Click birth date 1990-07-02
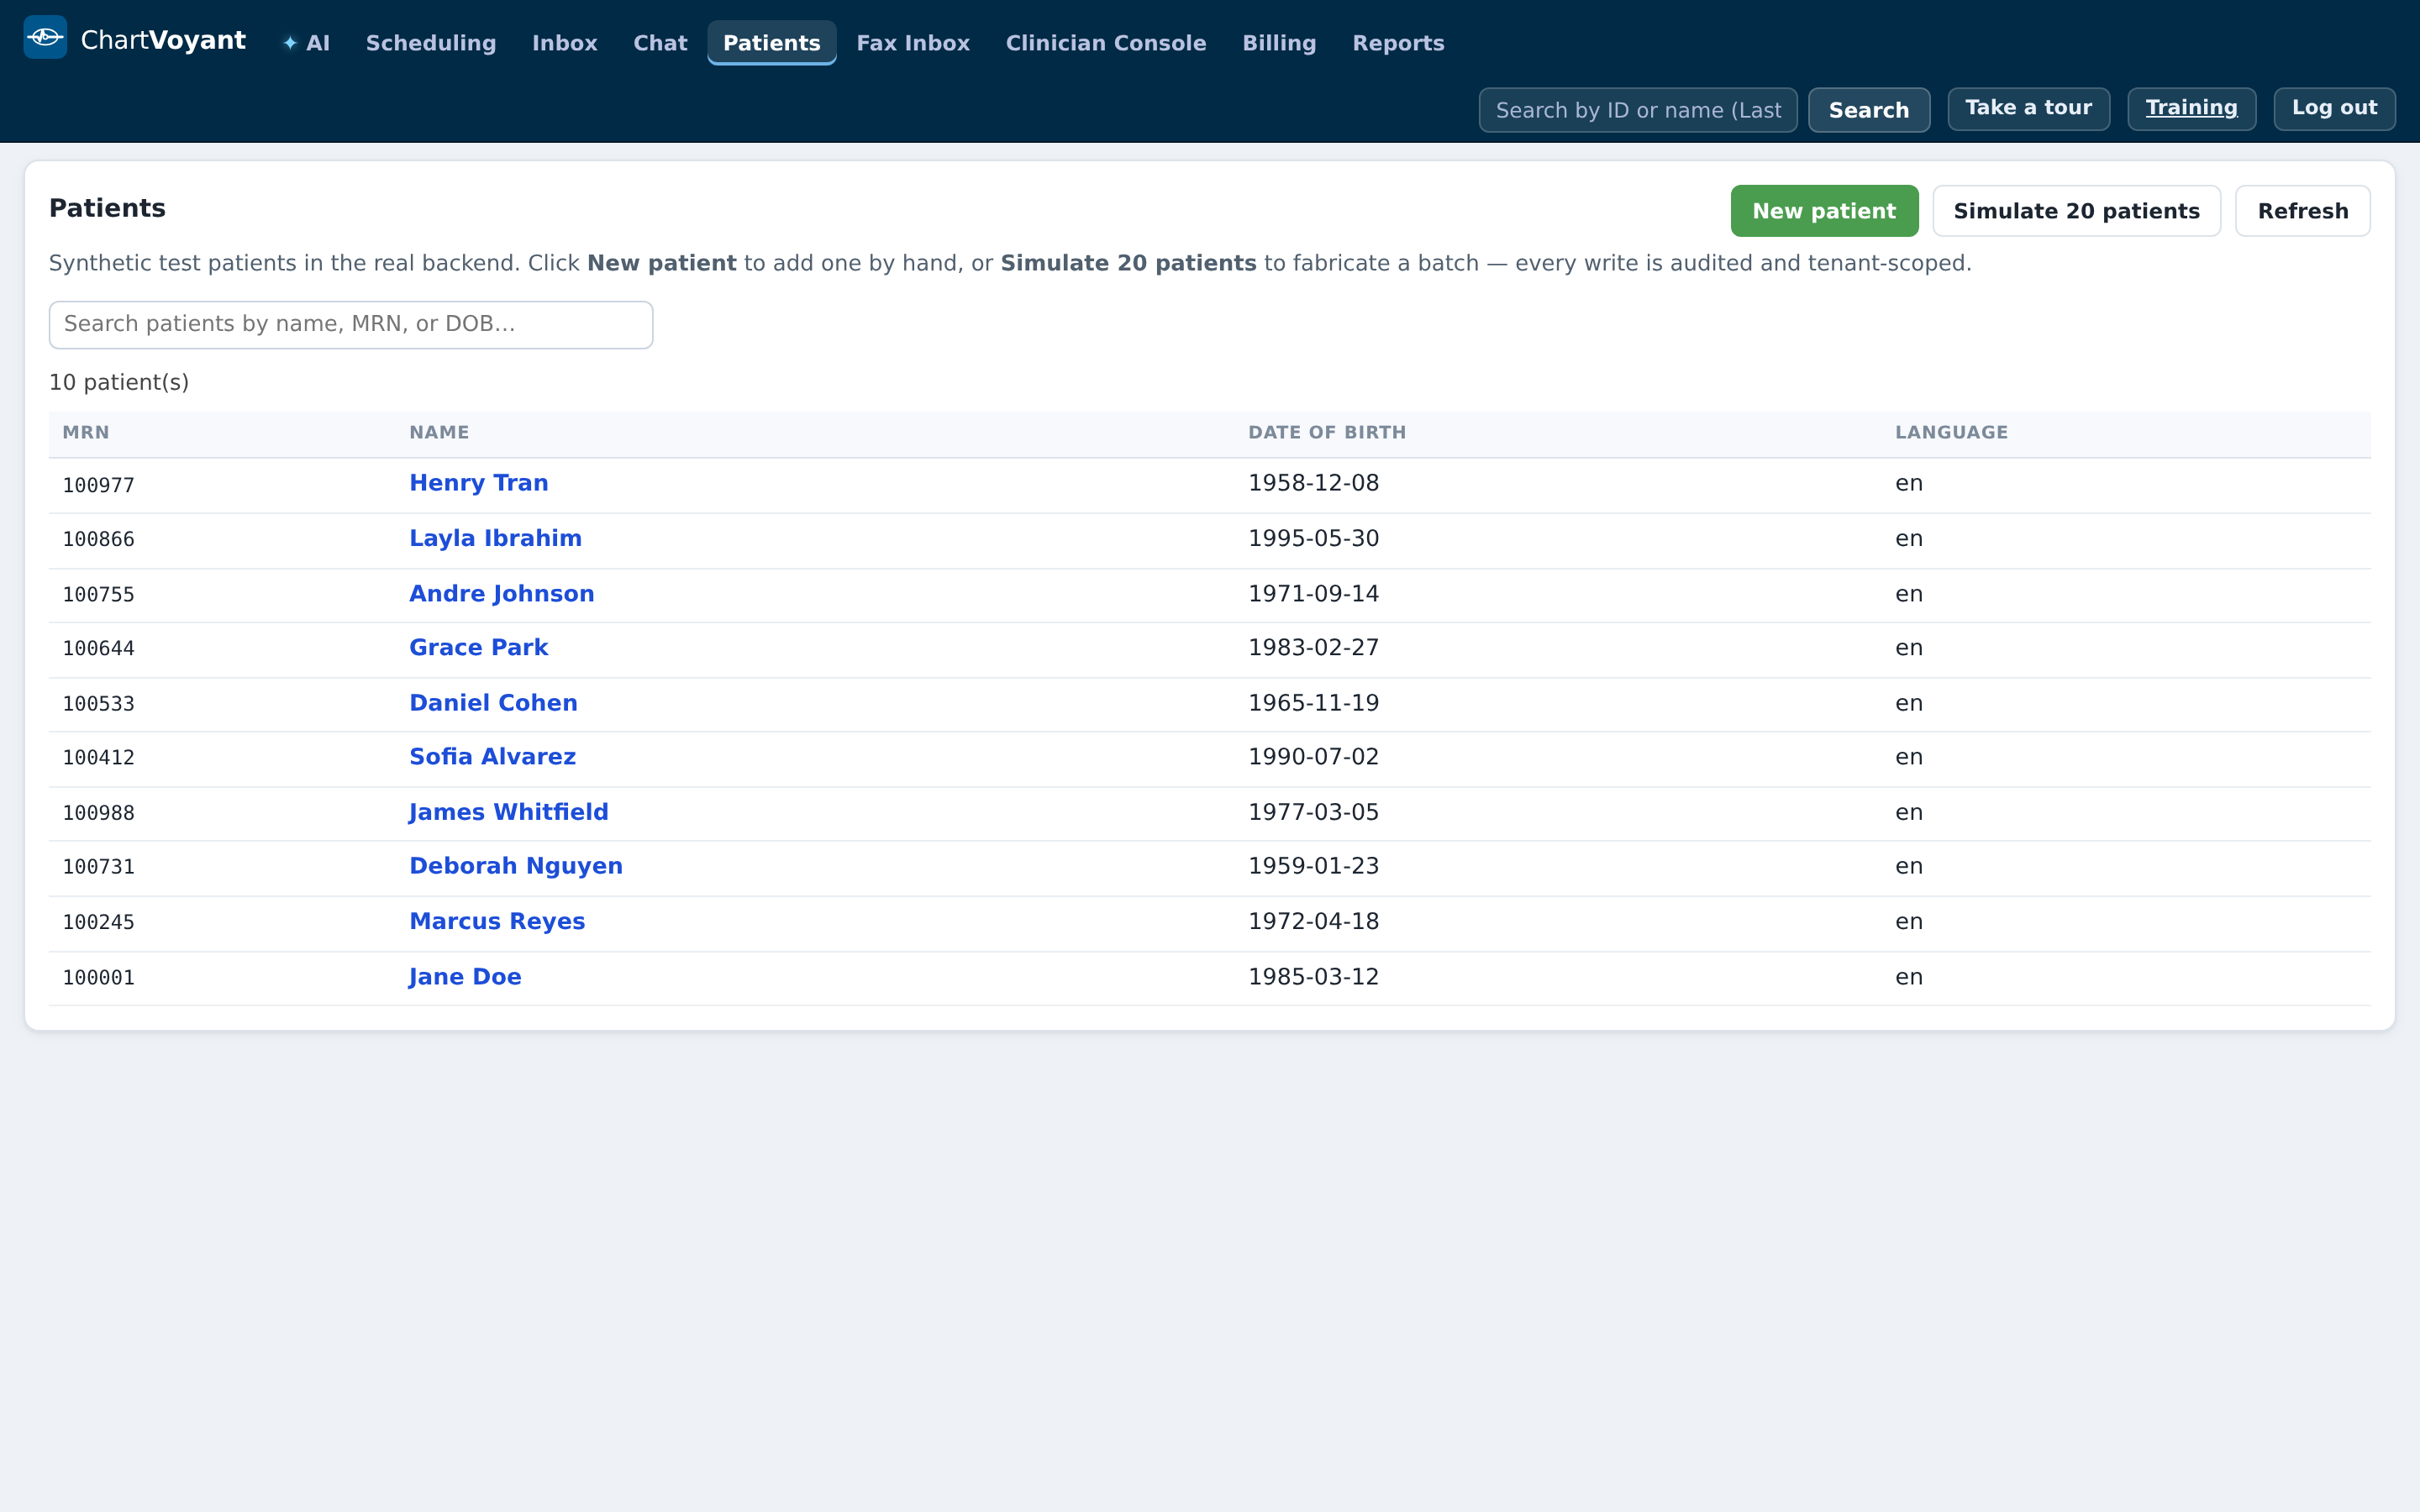This screenshot has height=1512, width=2420. click(1313, 757)
